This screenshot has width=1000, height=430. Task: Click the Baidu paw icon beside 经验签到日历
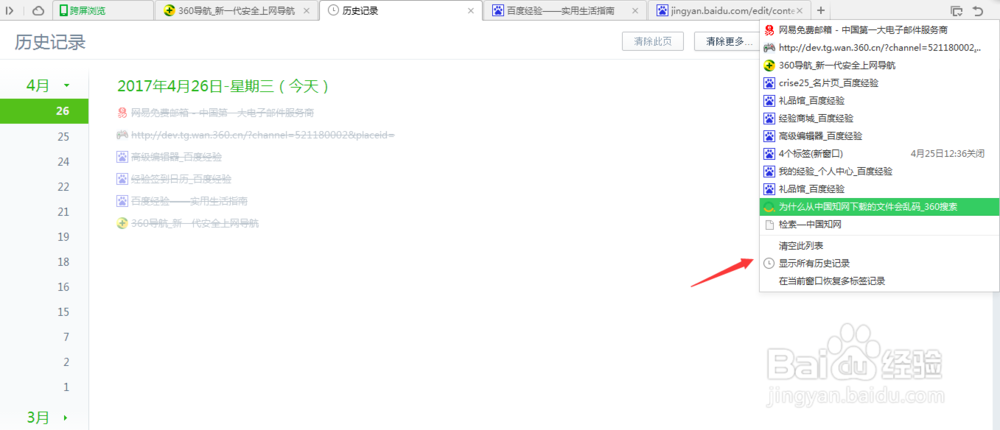(122, 179)
